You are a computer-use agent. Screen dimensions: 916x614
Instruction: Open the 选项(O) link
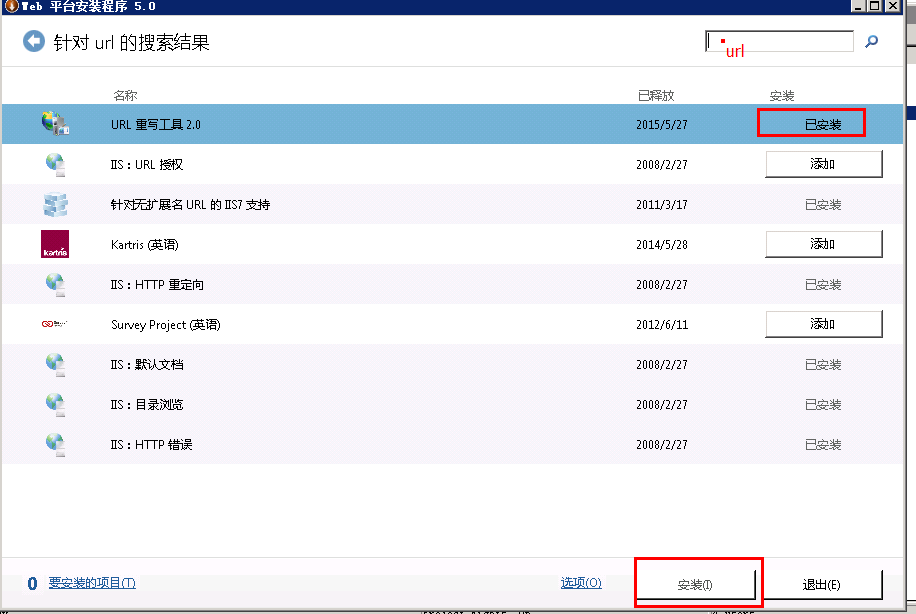coord(581,583)
